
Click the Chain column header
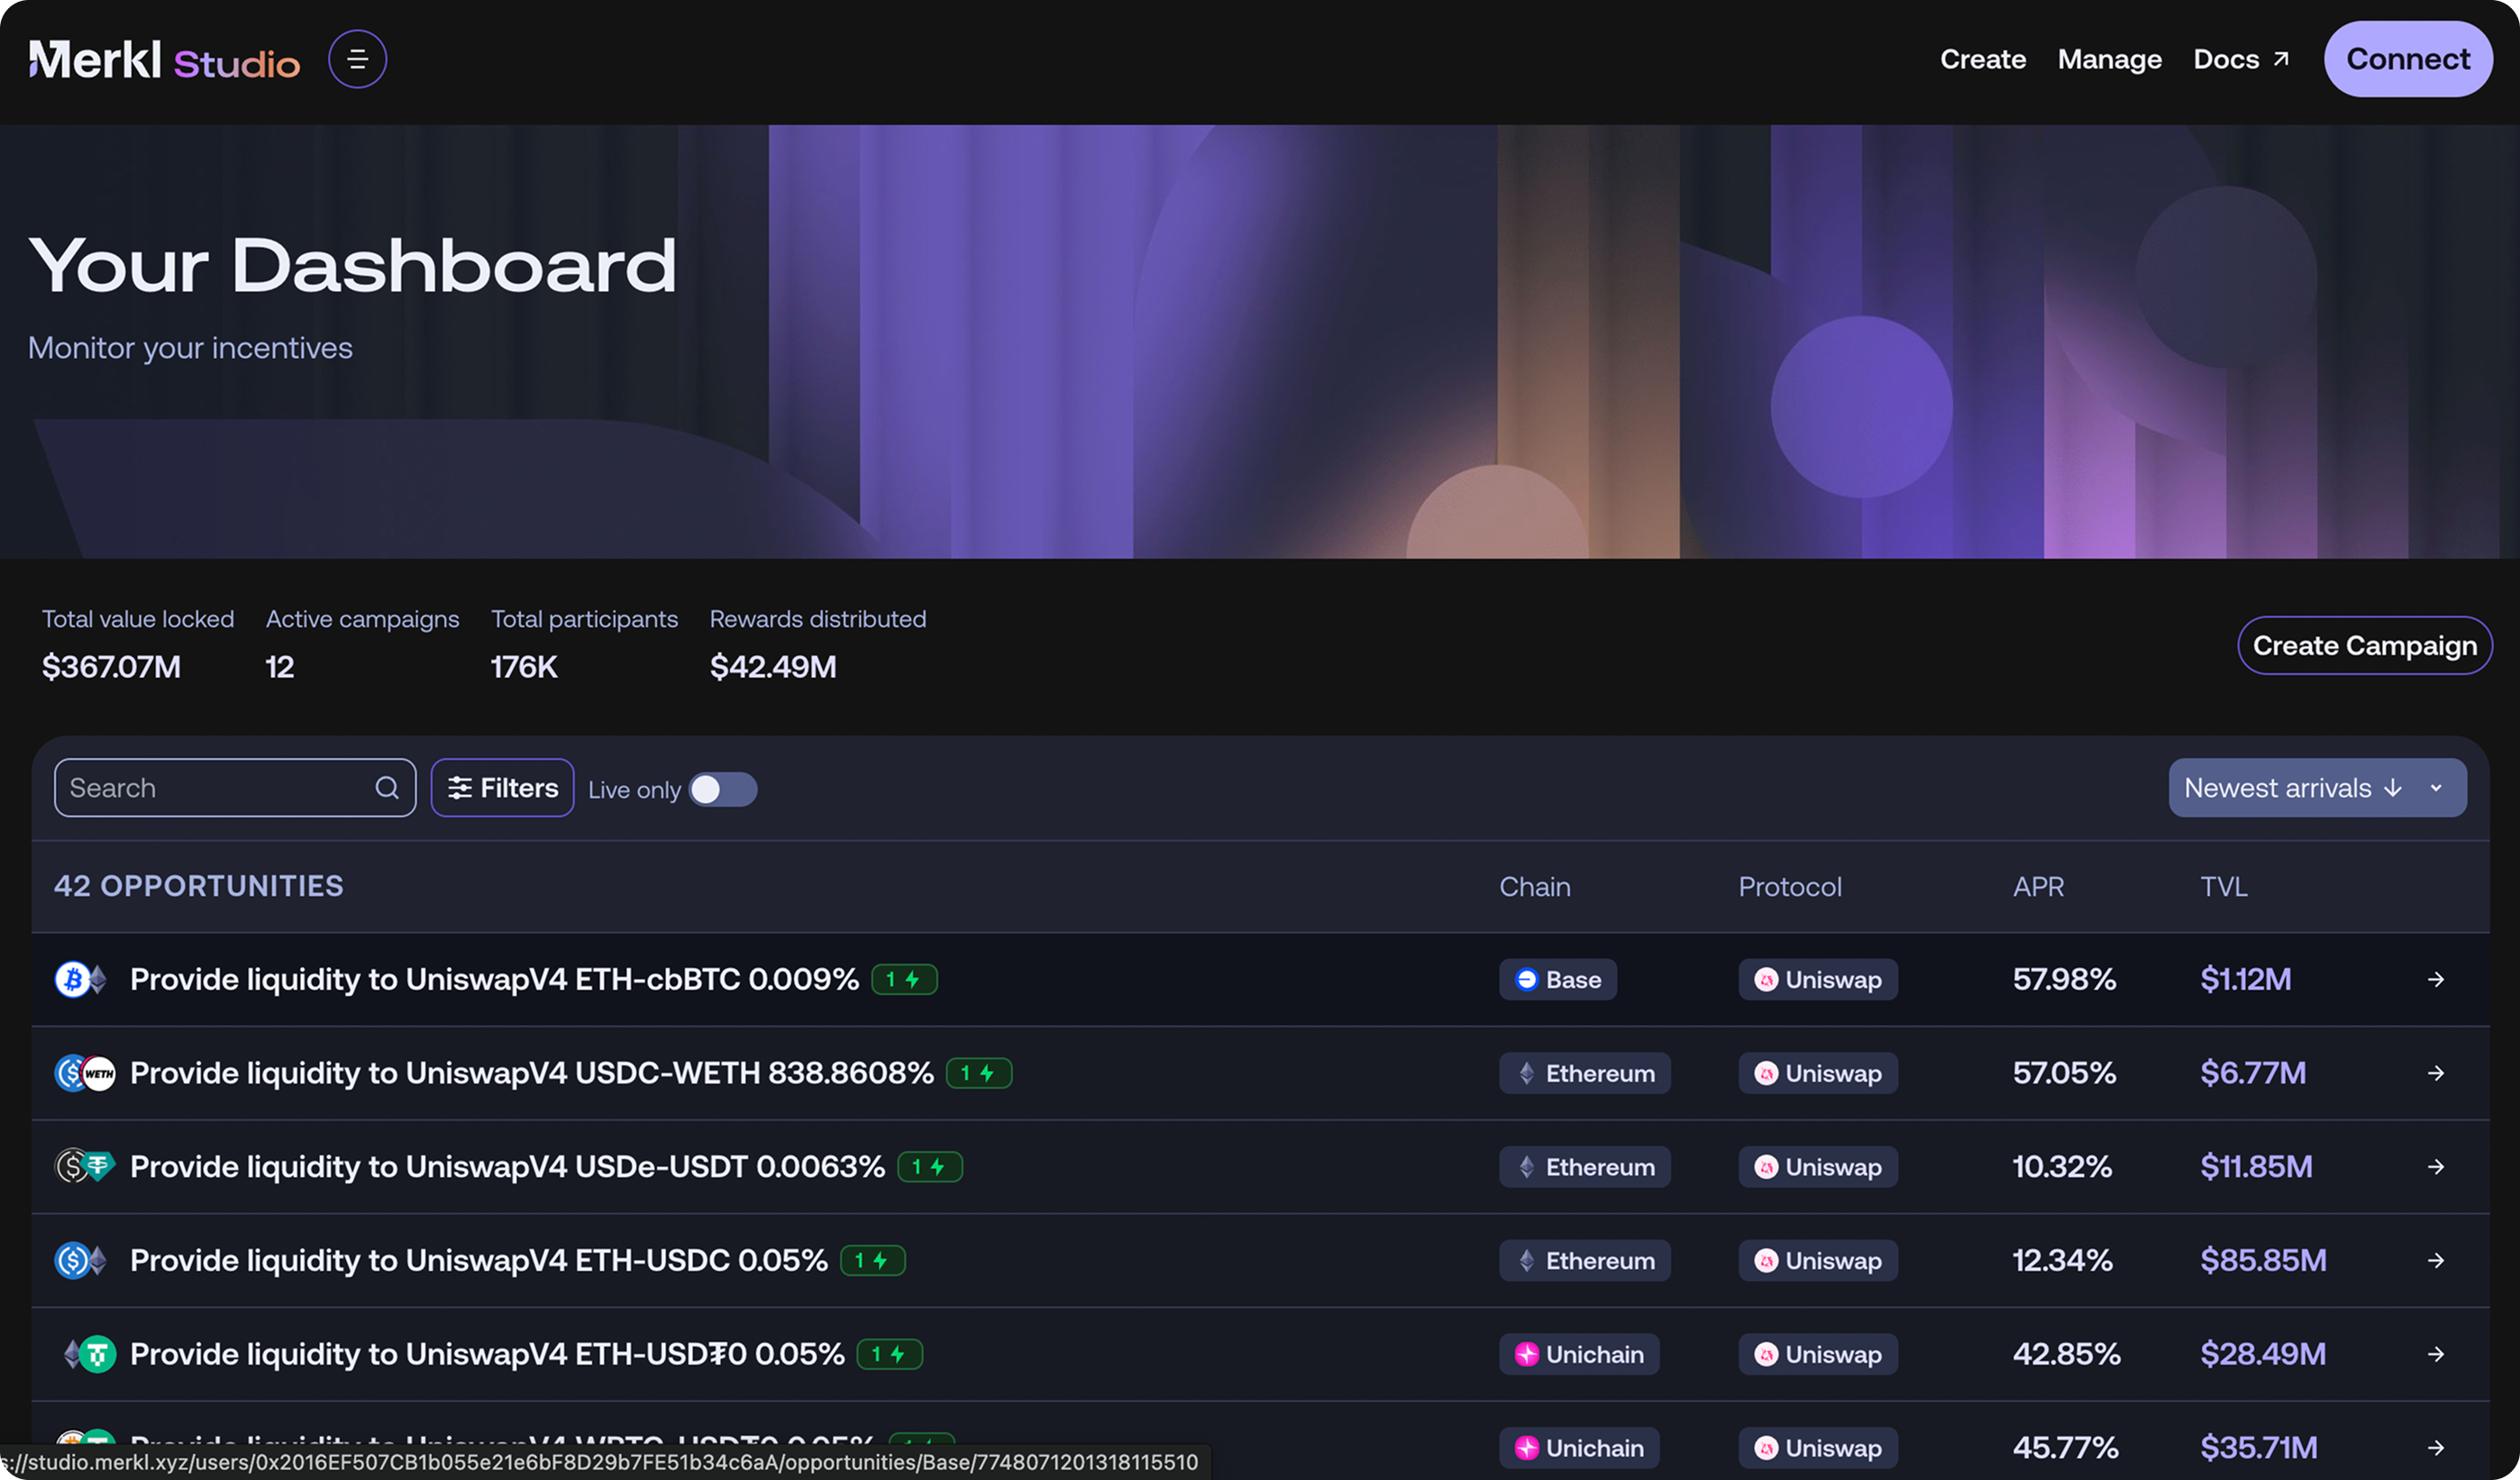pyautogui.click(x=1534, y=886)
